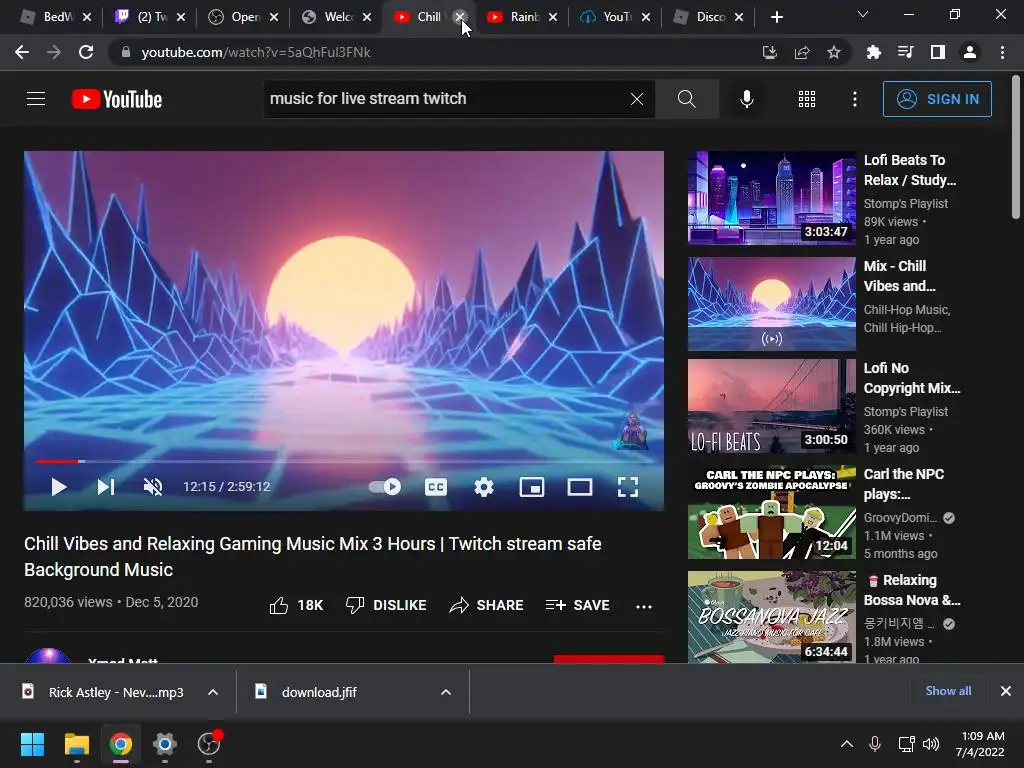Go to YouTube home via logo

(117, 99)
